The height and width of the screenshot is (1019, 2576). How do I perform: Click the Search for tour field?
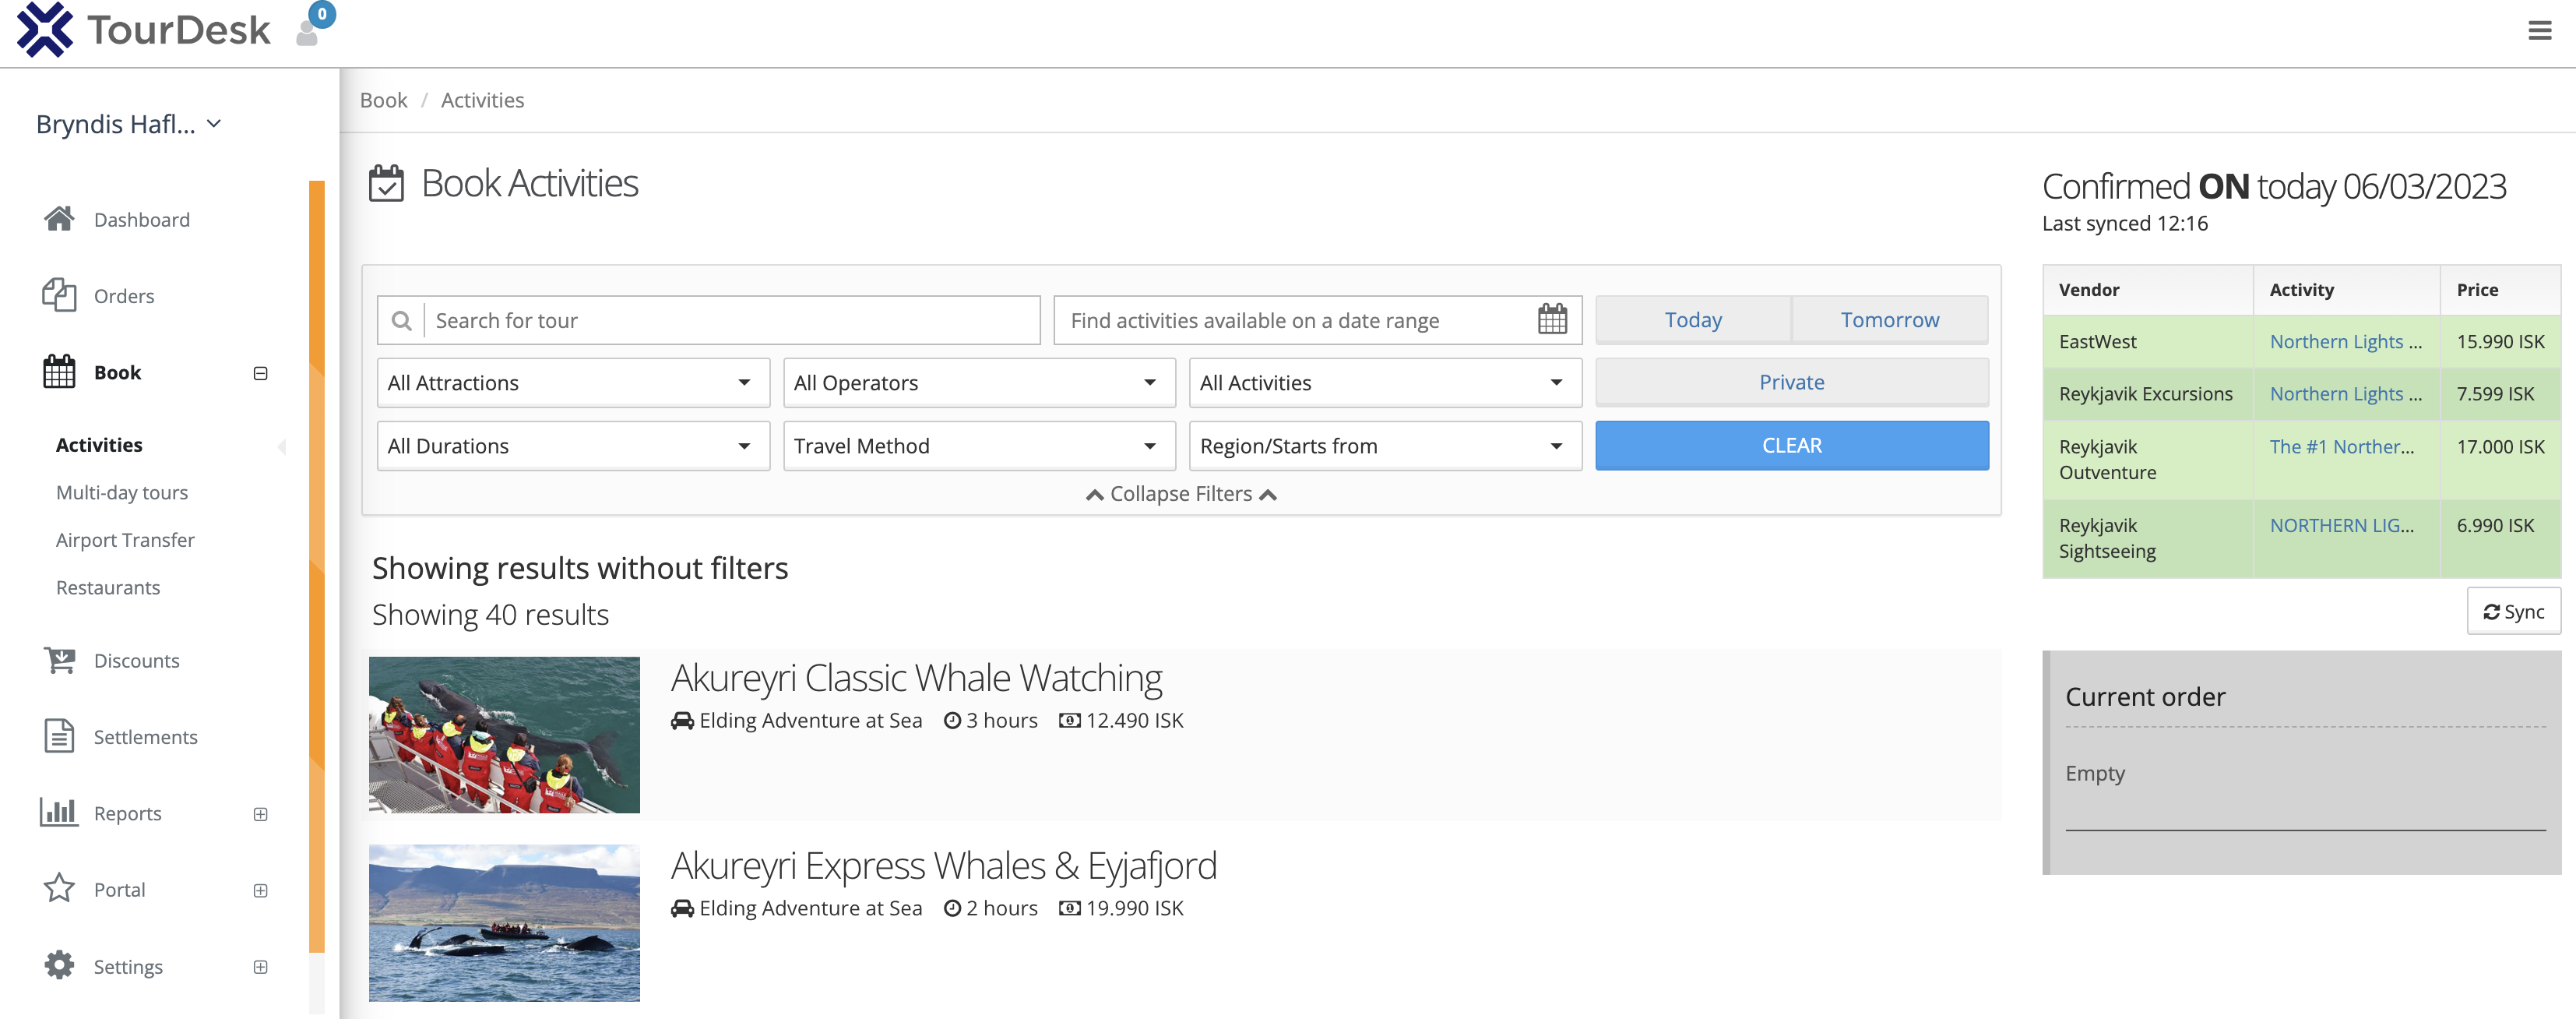(x=732, y=320)
